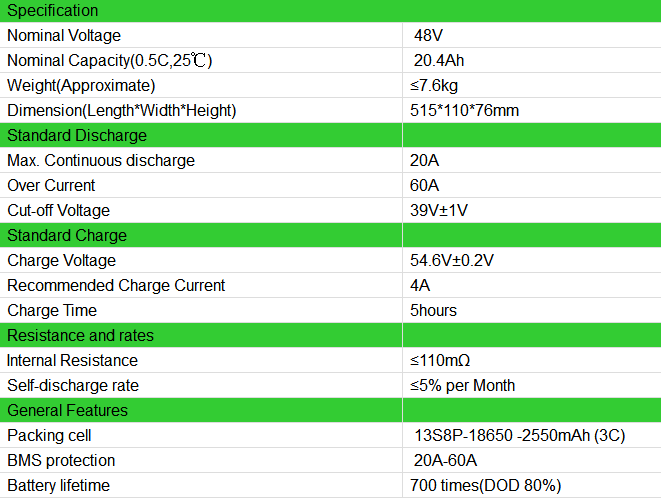This screenshot has height=501, width=661.
Task: Select the Nominal Voltage label cell
Action: point(201,35)
